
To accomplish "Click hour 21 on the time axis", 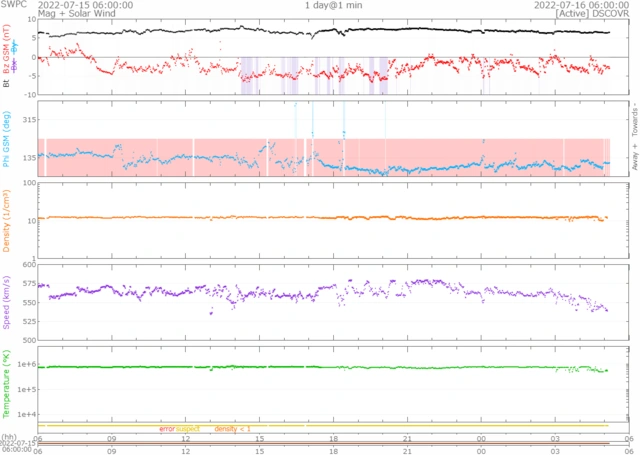I will (x=408, y=439).
